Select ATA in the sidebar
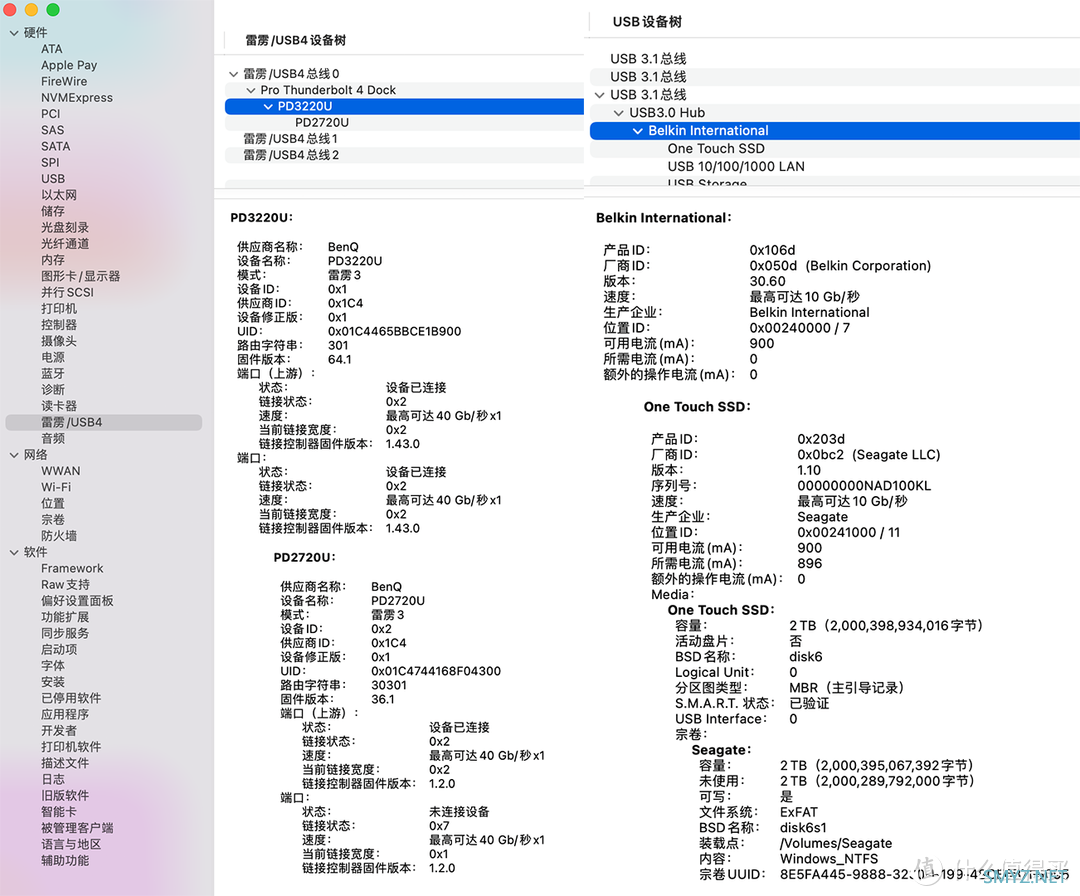 [52, 49]
